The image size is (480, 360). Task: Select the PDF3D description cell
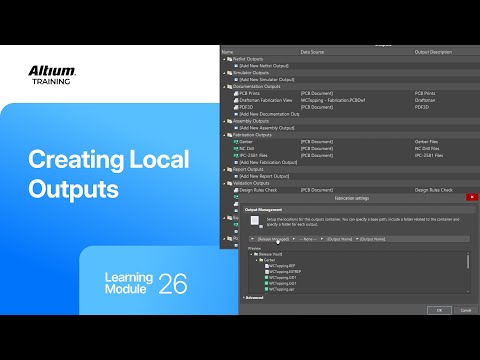[422, 107]
